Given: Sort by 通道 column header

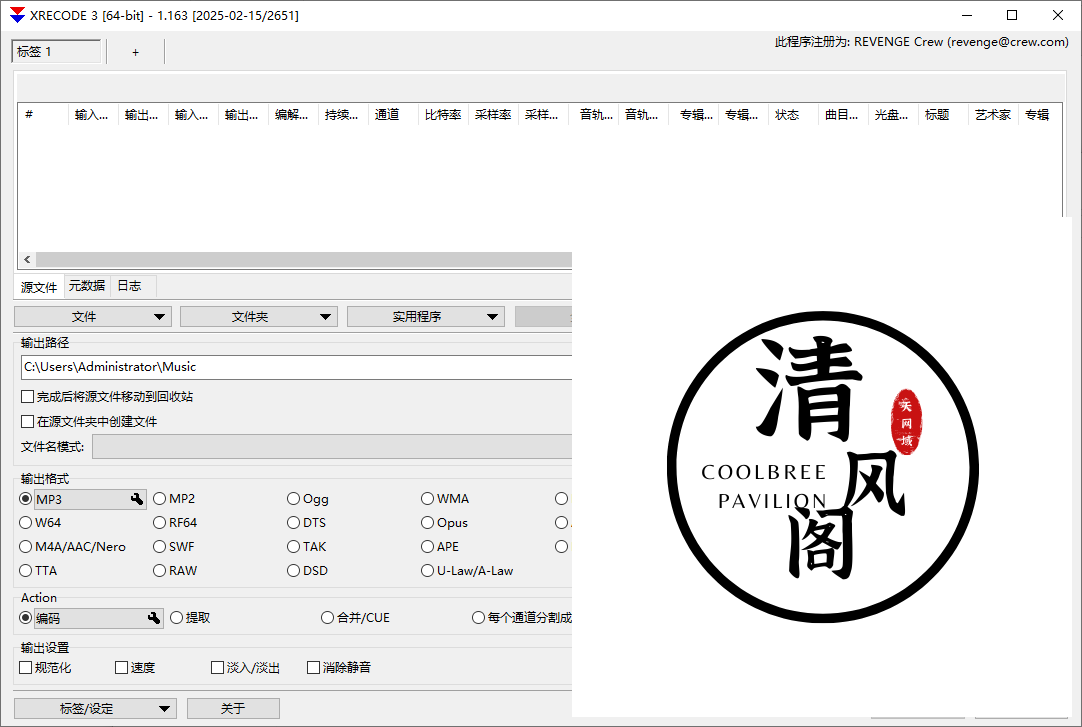Looking at the screenshot, I should 393,114.
